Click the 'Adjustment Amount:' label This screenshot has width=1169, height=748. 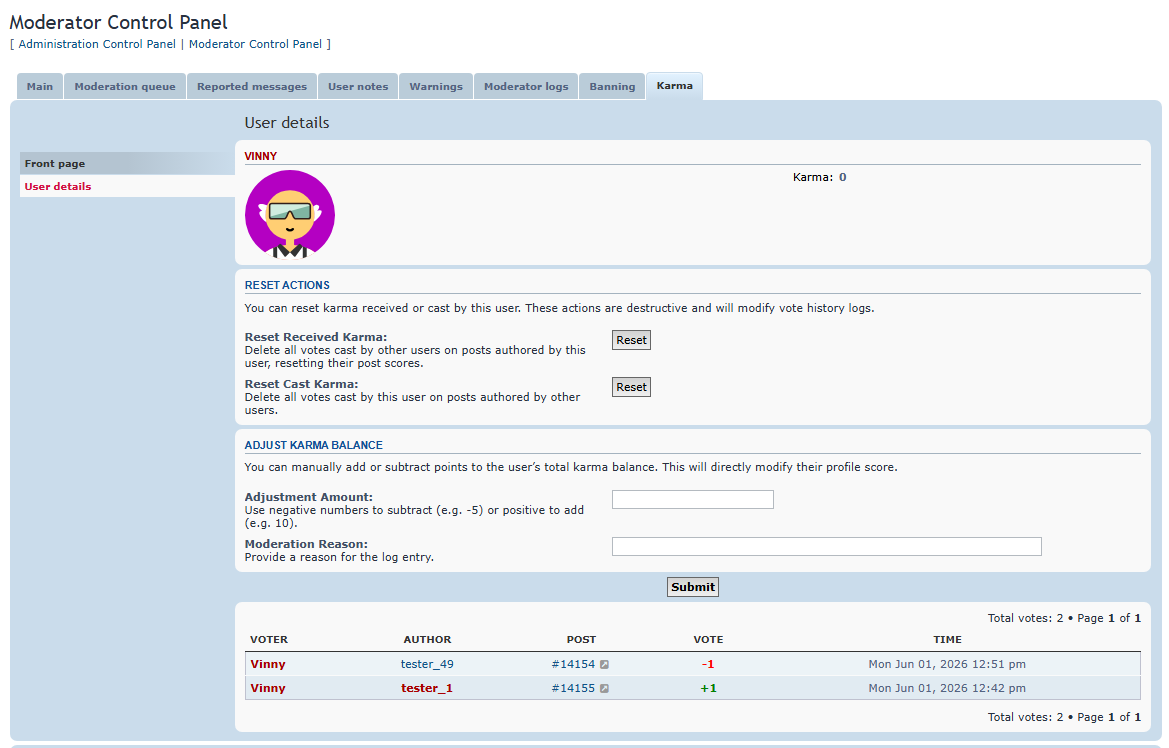(x=309, y=497)
